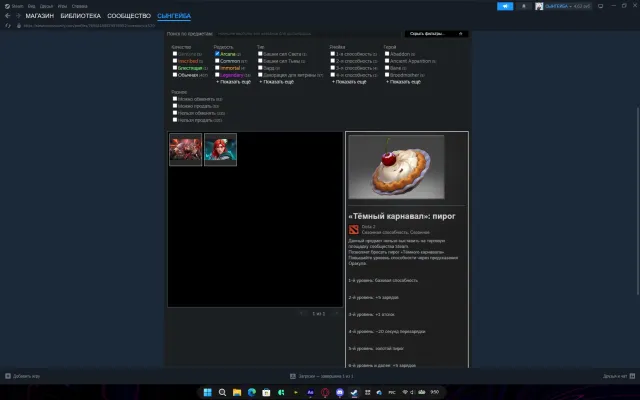Screen dimensions: 640x400
Task: Switch to Big Picture display icon
Action: click(x=600, y=6)
